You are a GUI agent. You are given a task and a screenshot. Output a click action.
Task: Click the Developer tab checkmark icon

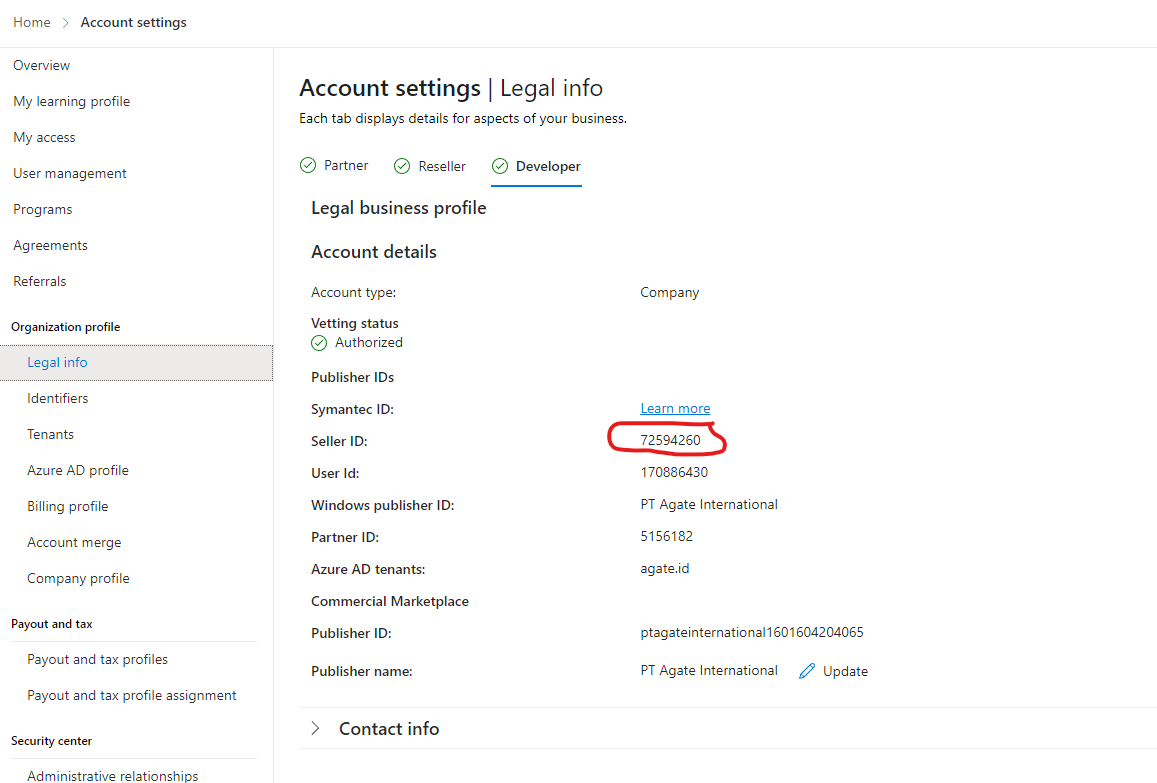point(500,166)
